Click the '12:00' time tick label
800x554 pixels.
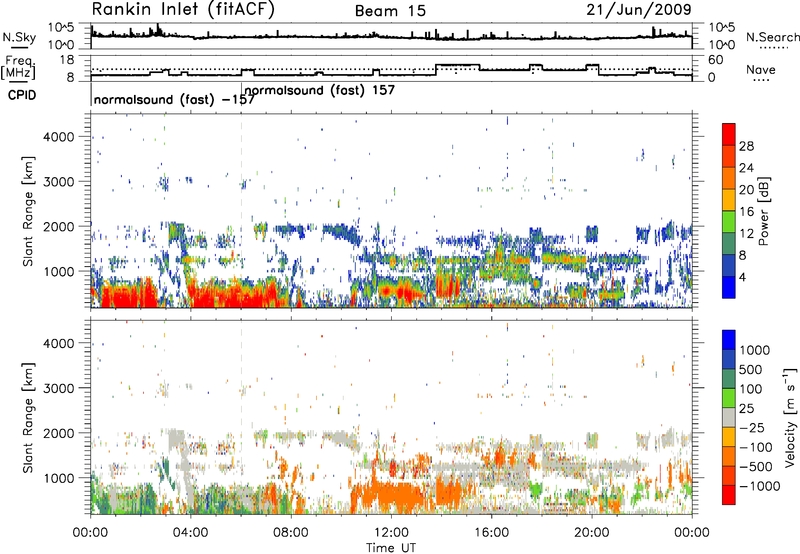pyautogui.click(x=391, y=533)
